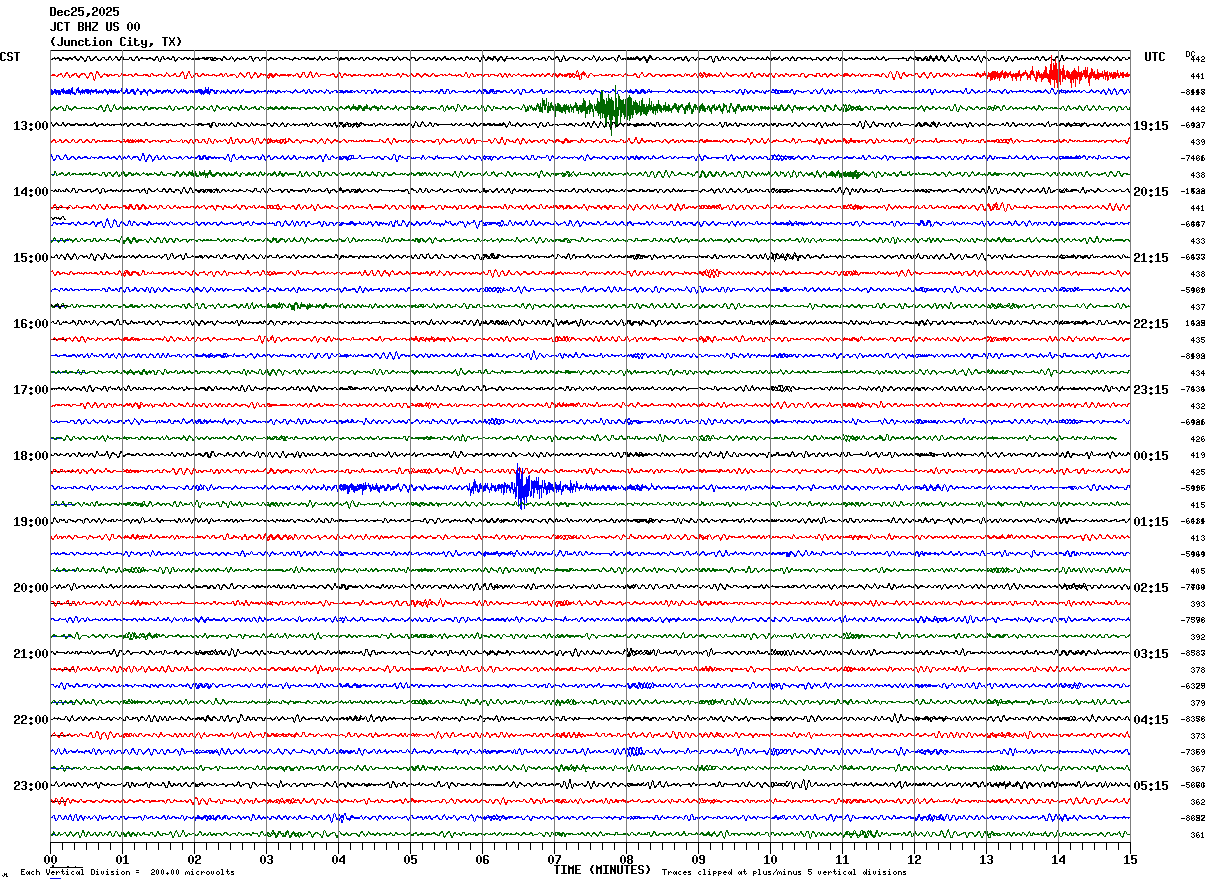Select the 23:00 CST time label
The height and width of the screenshot is (886, 1210).
pyautogui.click(x=30, y=786)
